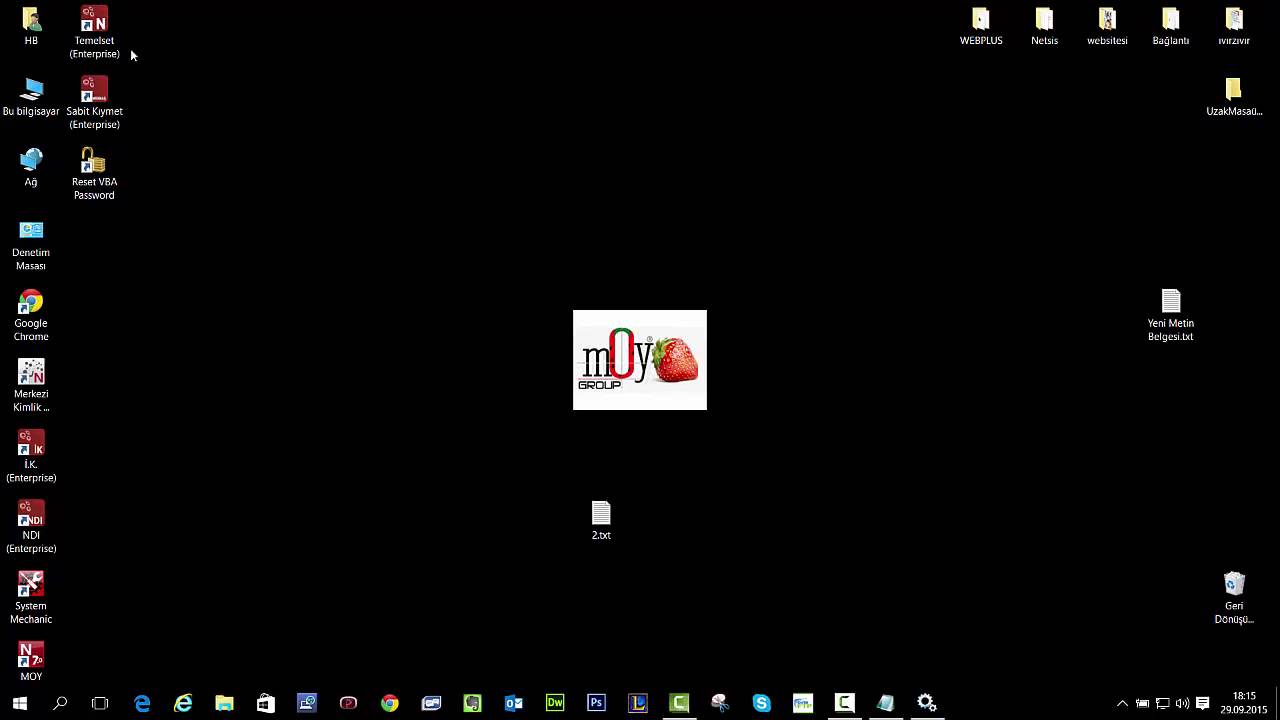The height and width of the screenshot is (720, 1280).
Task: Launch Photoshop from taskbar
Action: (596, 703)
